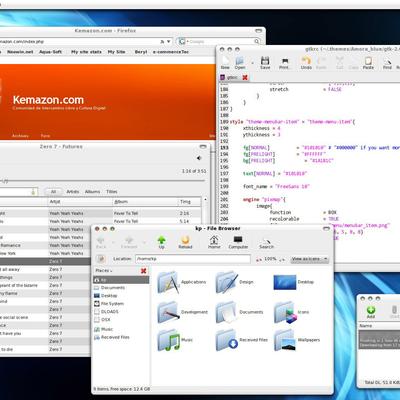Open Search in File Browser toolbar
Screen dimensions: 400x400
click(266, 243)
